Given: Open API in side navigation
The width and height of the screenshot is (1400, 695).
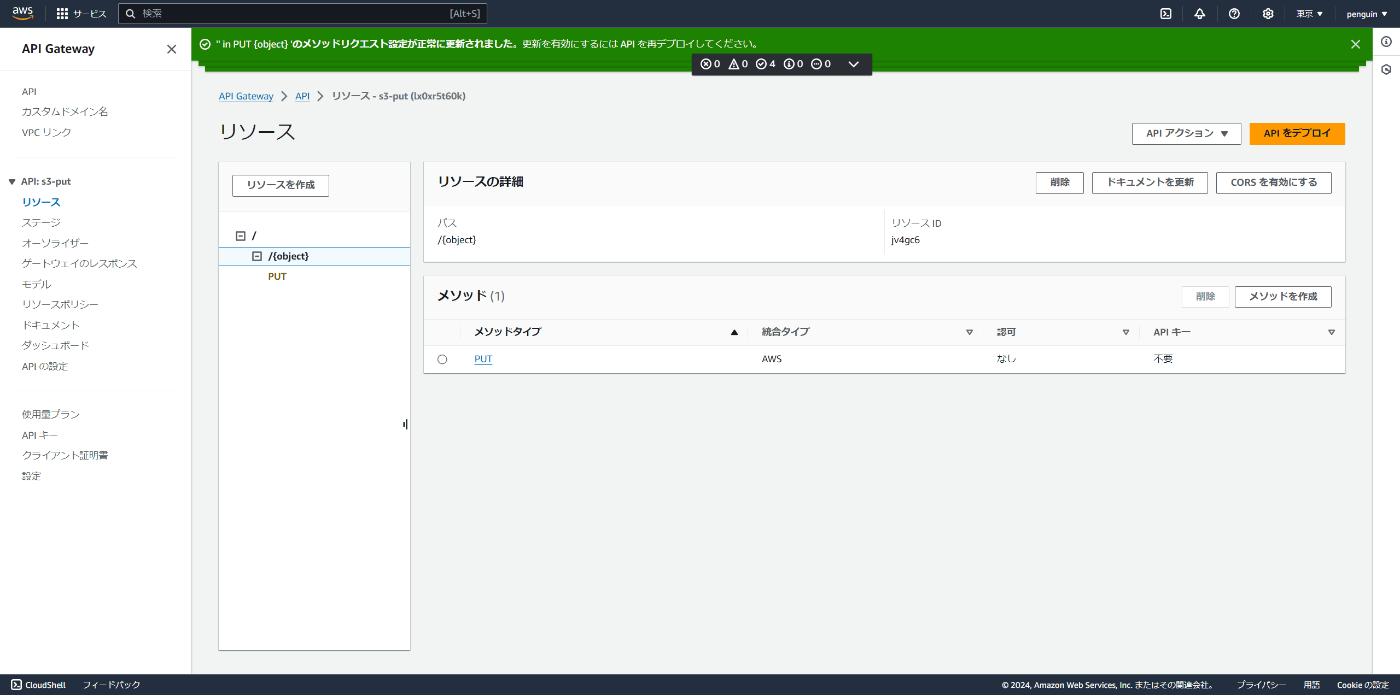Looking at the screenshot, I should (29, 91).
